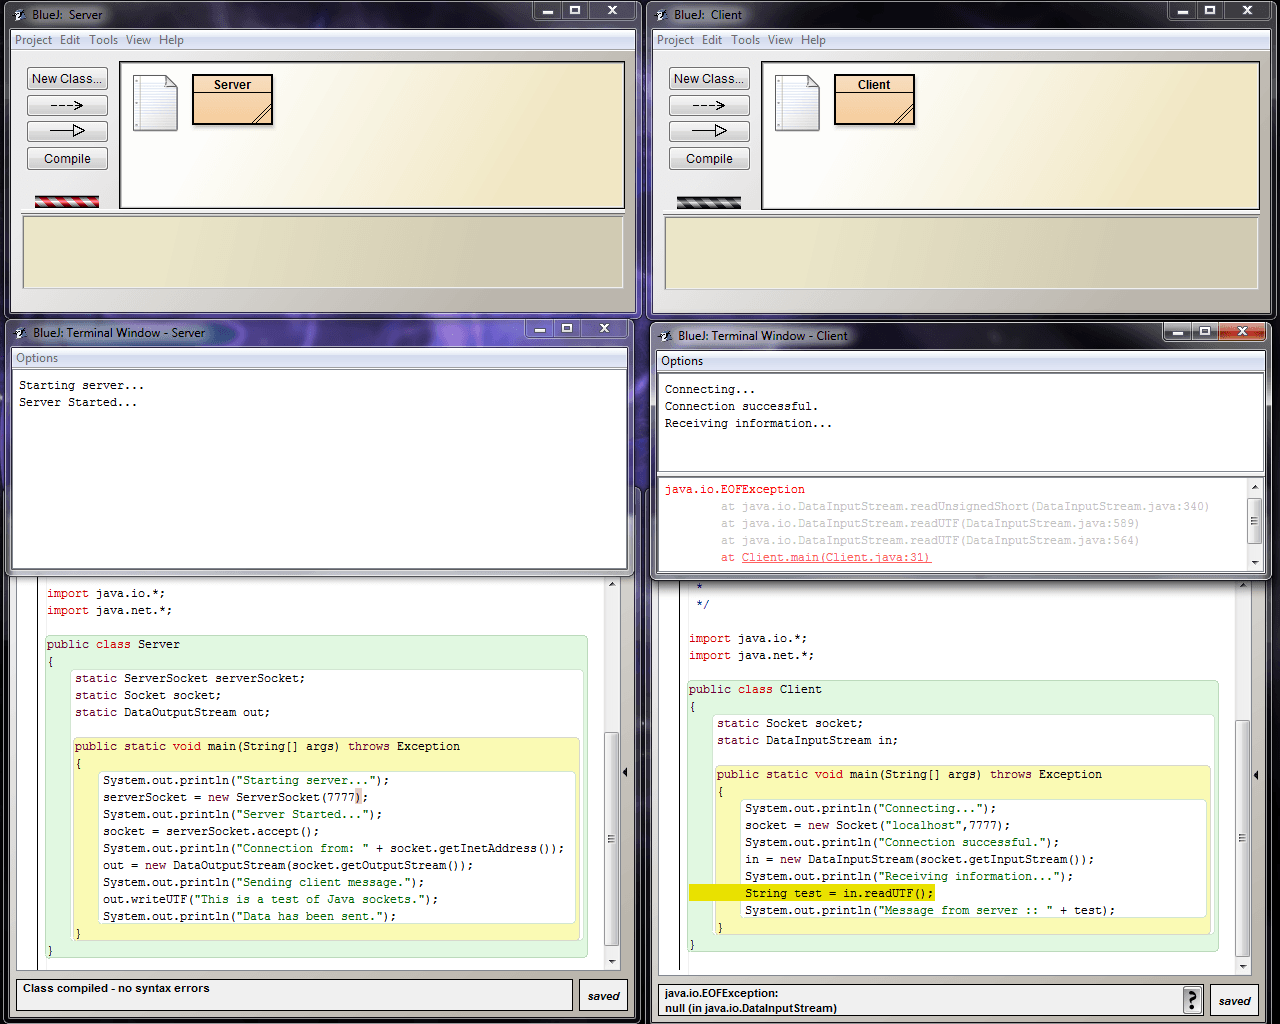Open Help menu in Client window
Image resolution: width=1280 pixels, height=1024 pixels.
(813, 40)
